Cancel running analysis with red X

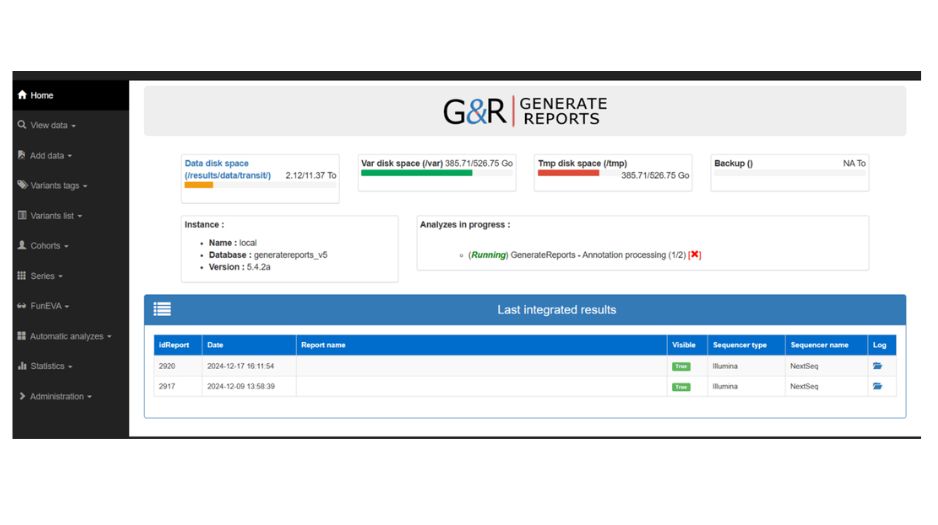click(x=695, y=255)
